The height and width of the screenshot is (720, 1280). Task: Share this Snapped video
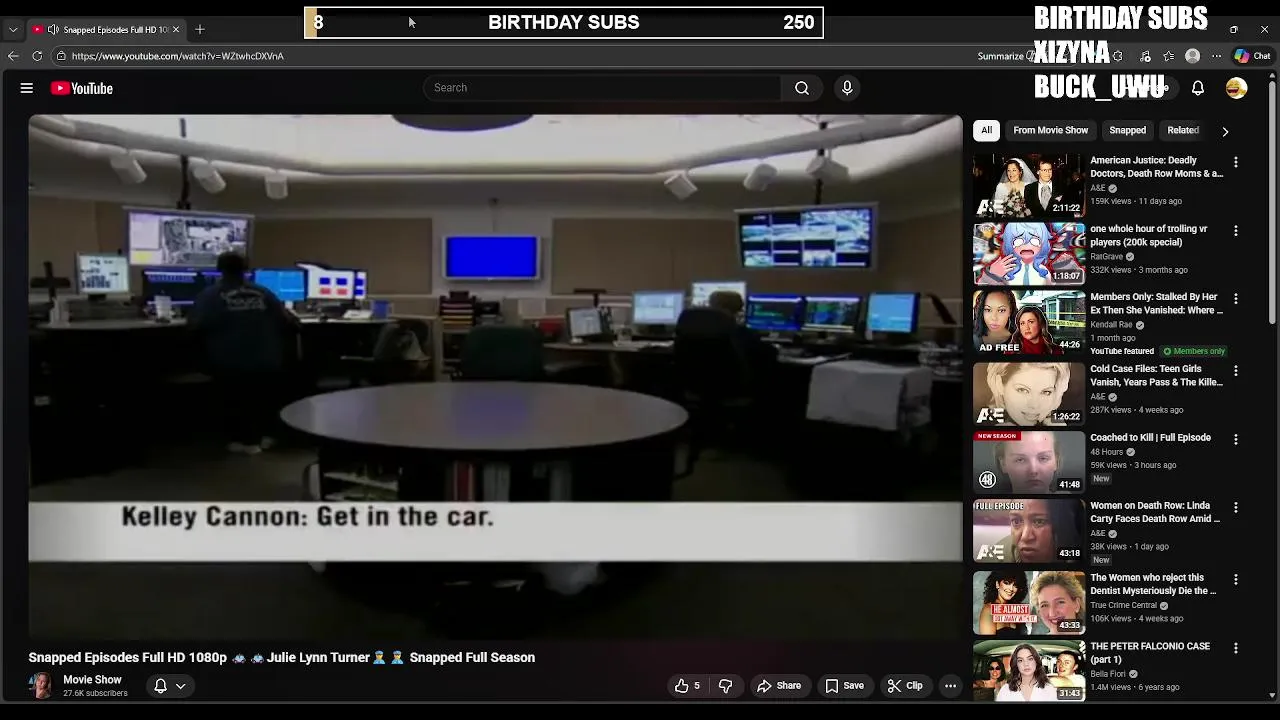[779, 686]
